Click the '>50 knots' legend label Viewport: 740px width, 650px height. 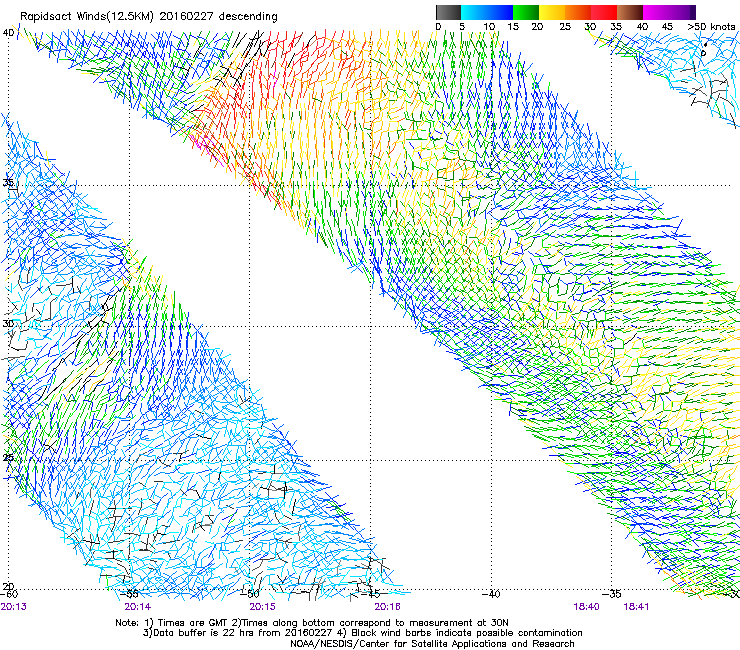pos(711,27)
